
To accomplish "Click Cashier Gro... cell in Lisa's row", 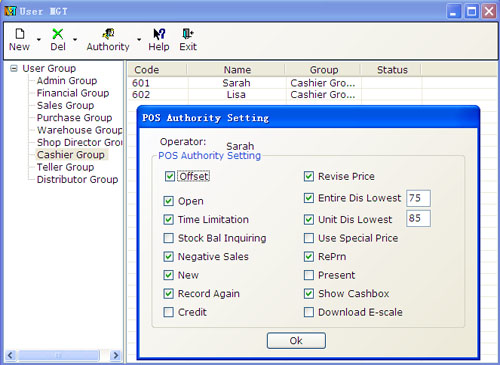I will tap(323, 95).
